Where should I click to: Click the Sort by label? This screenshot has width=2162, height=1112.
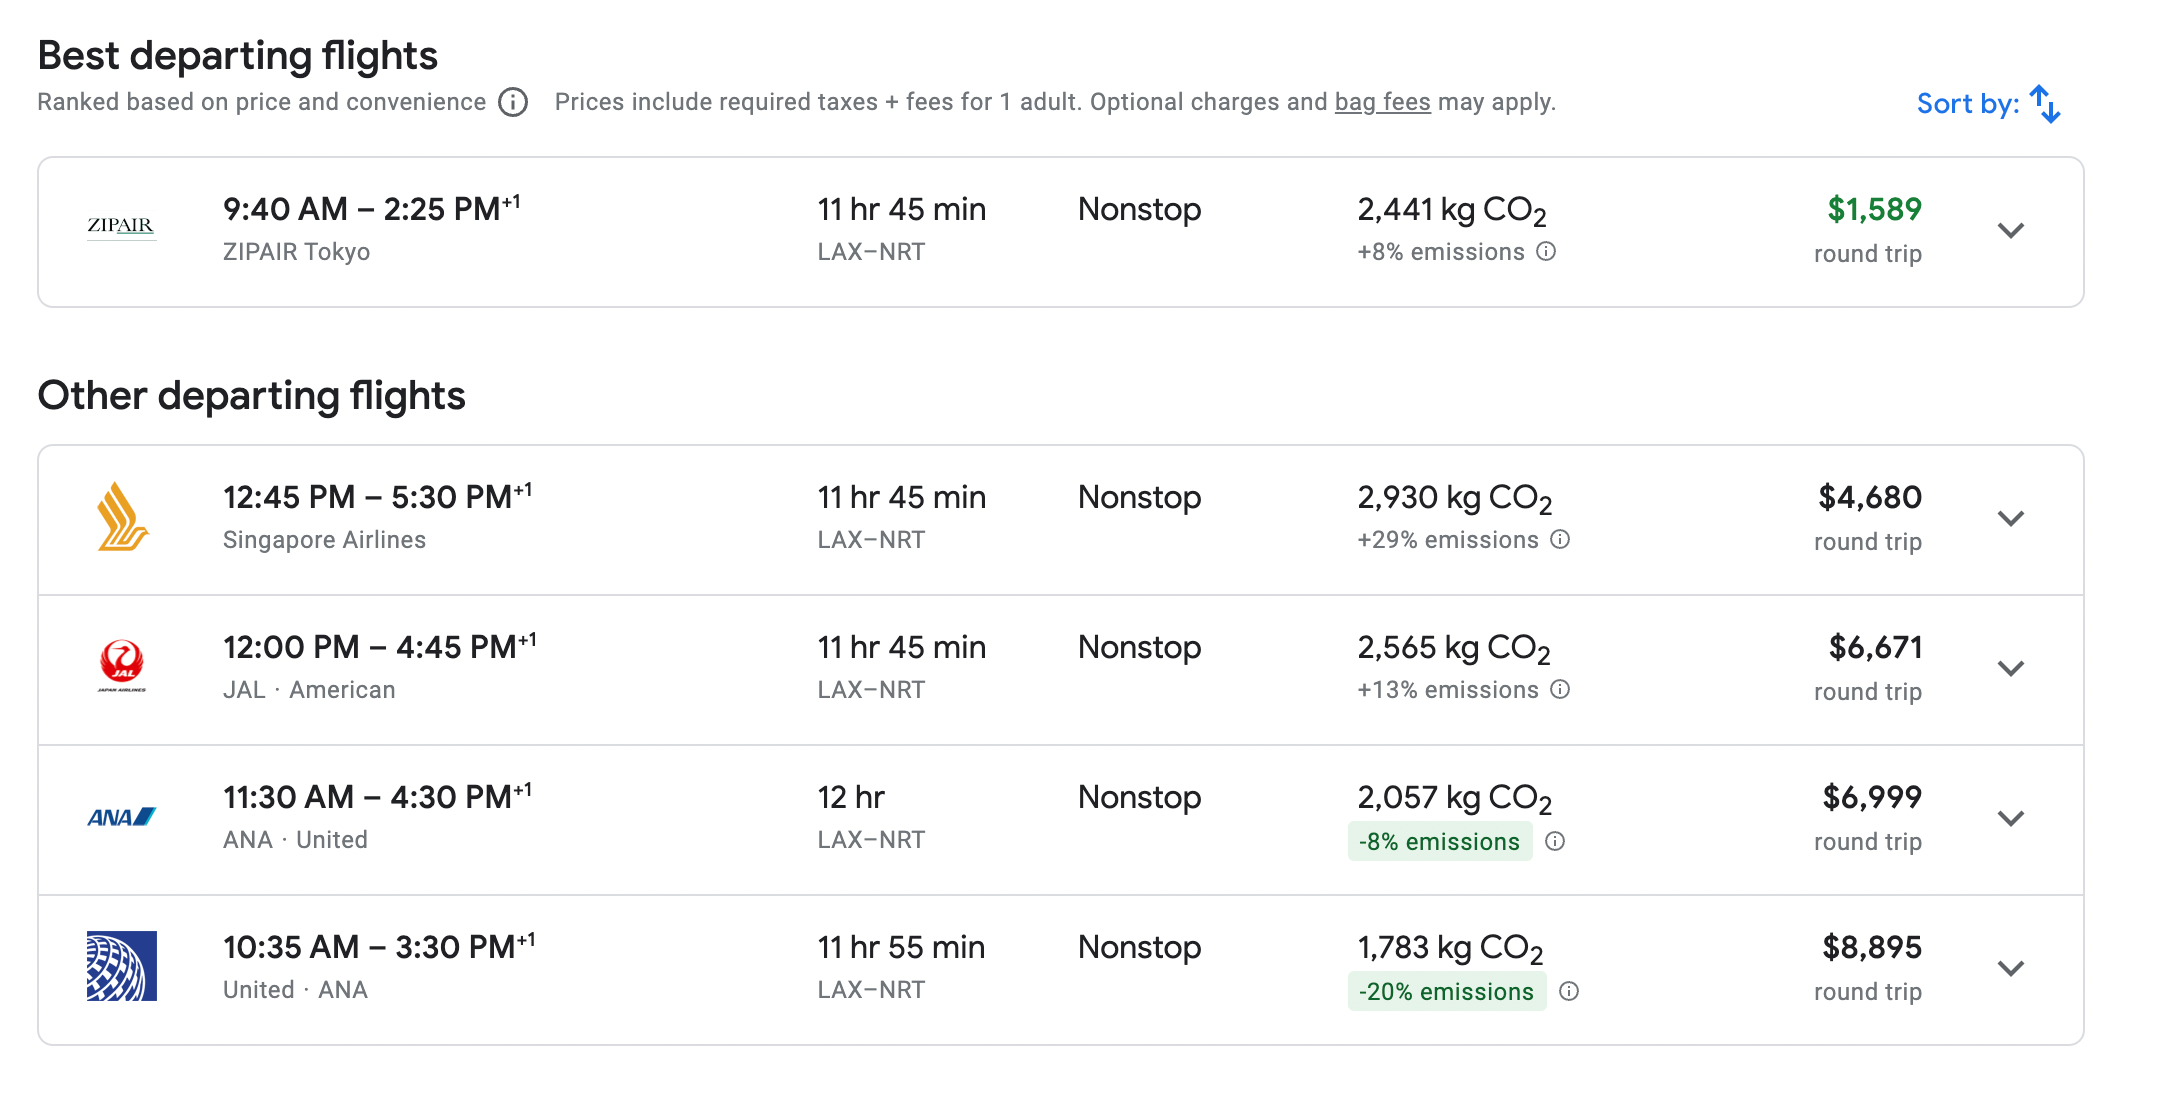click(1967, 104)
